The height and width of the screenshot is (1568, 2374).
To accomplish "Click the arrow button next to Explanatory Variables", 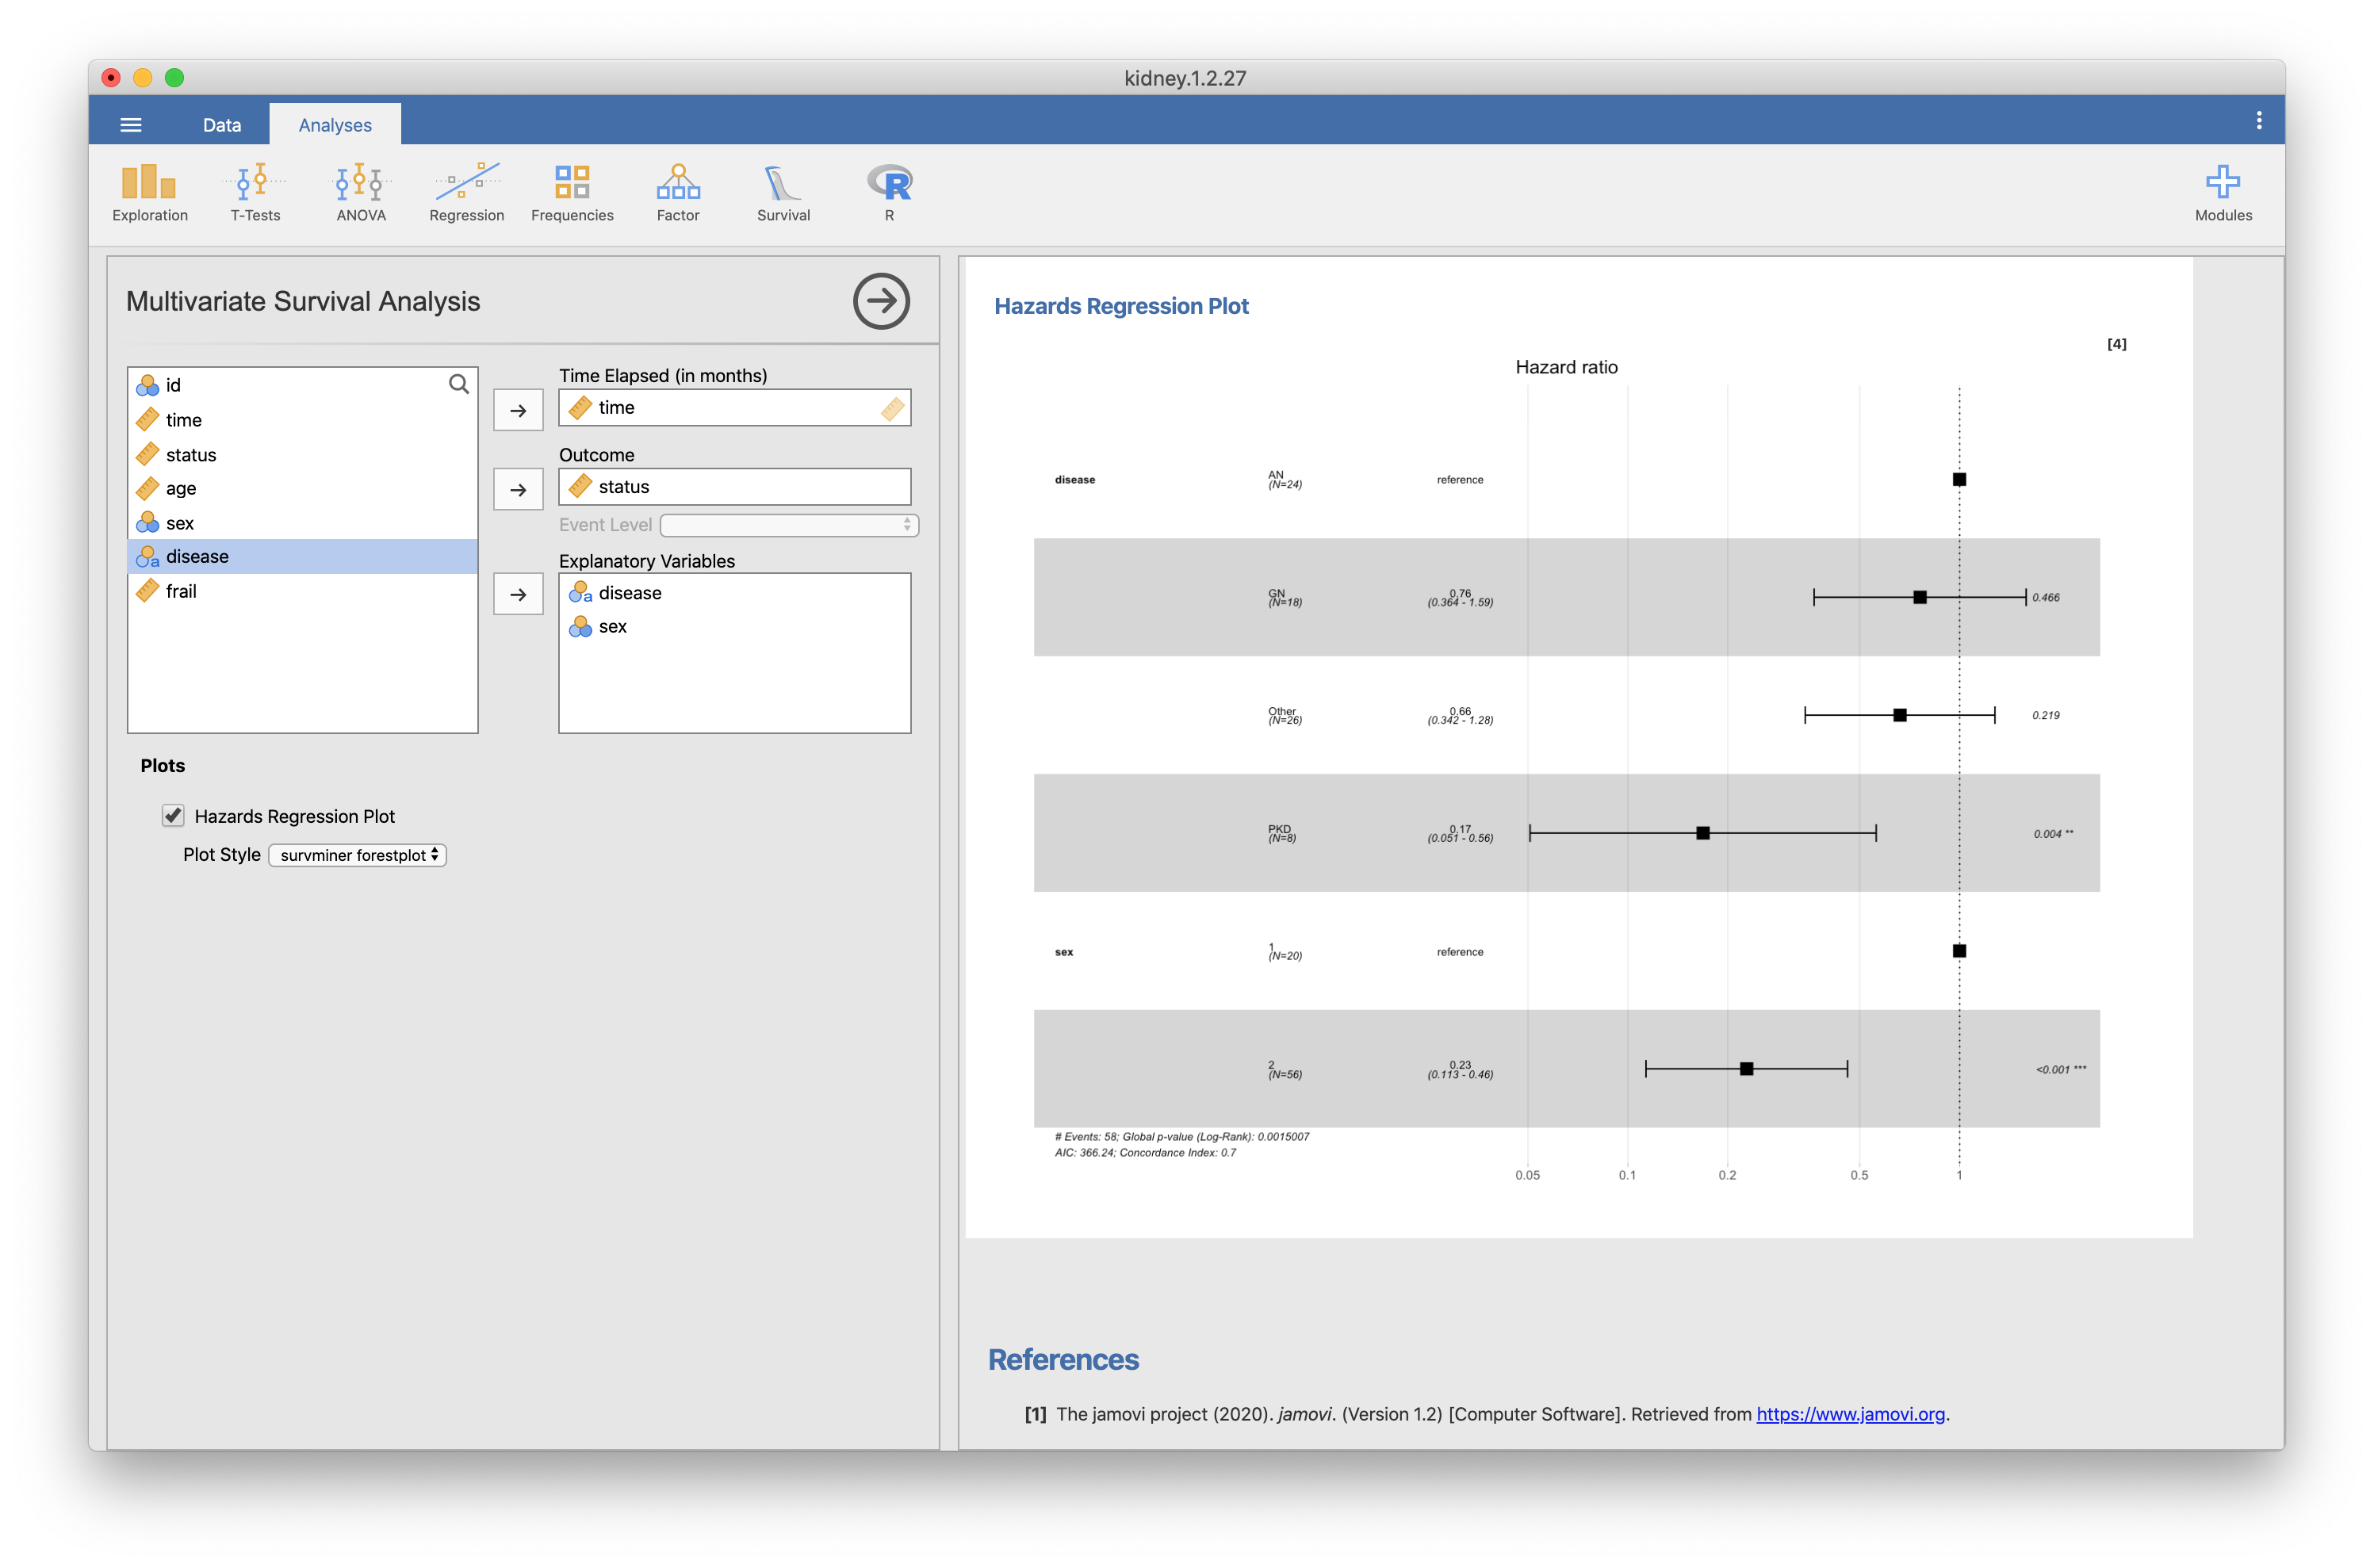I will (518, 594).
